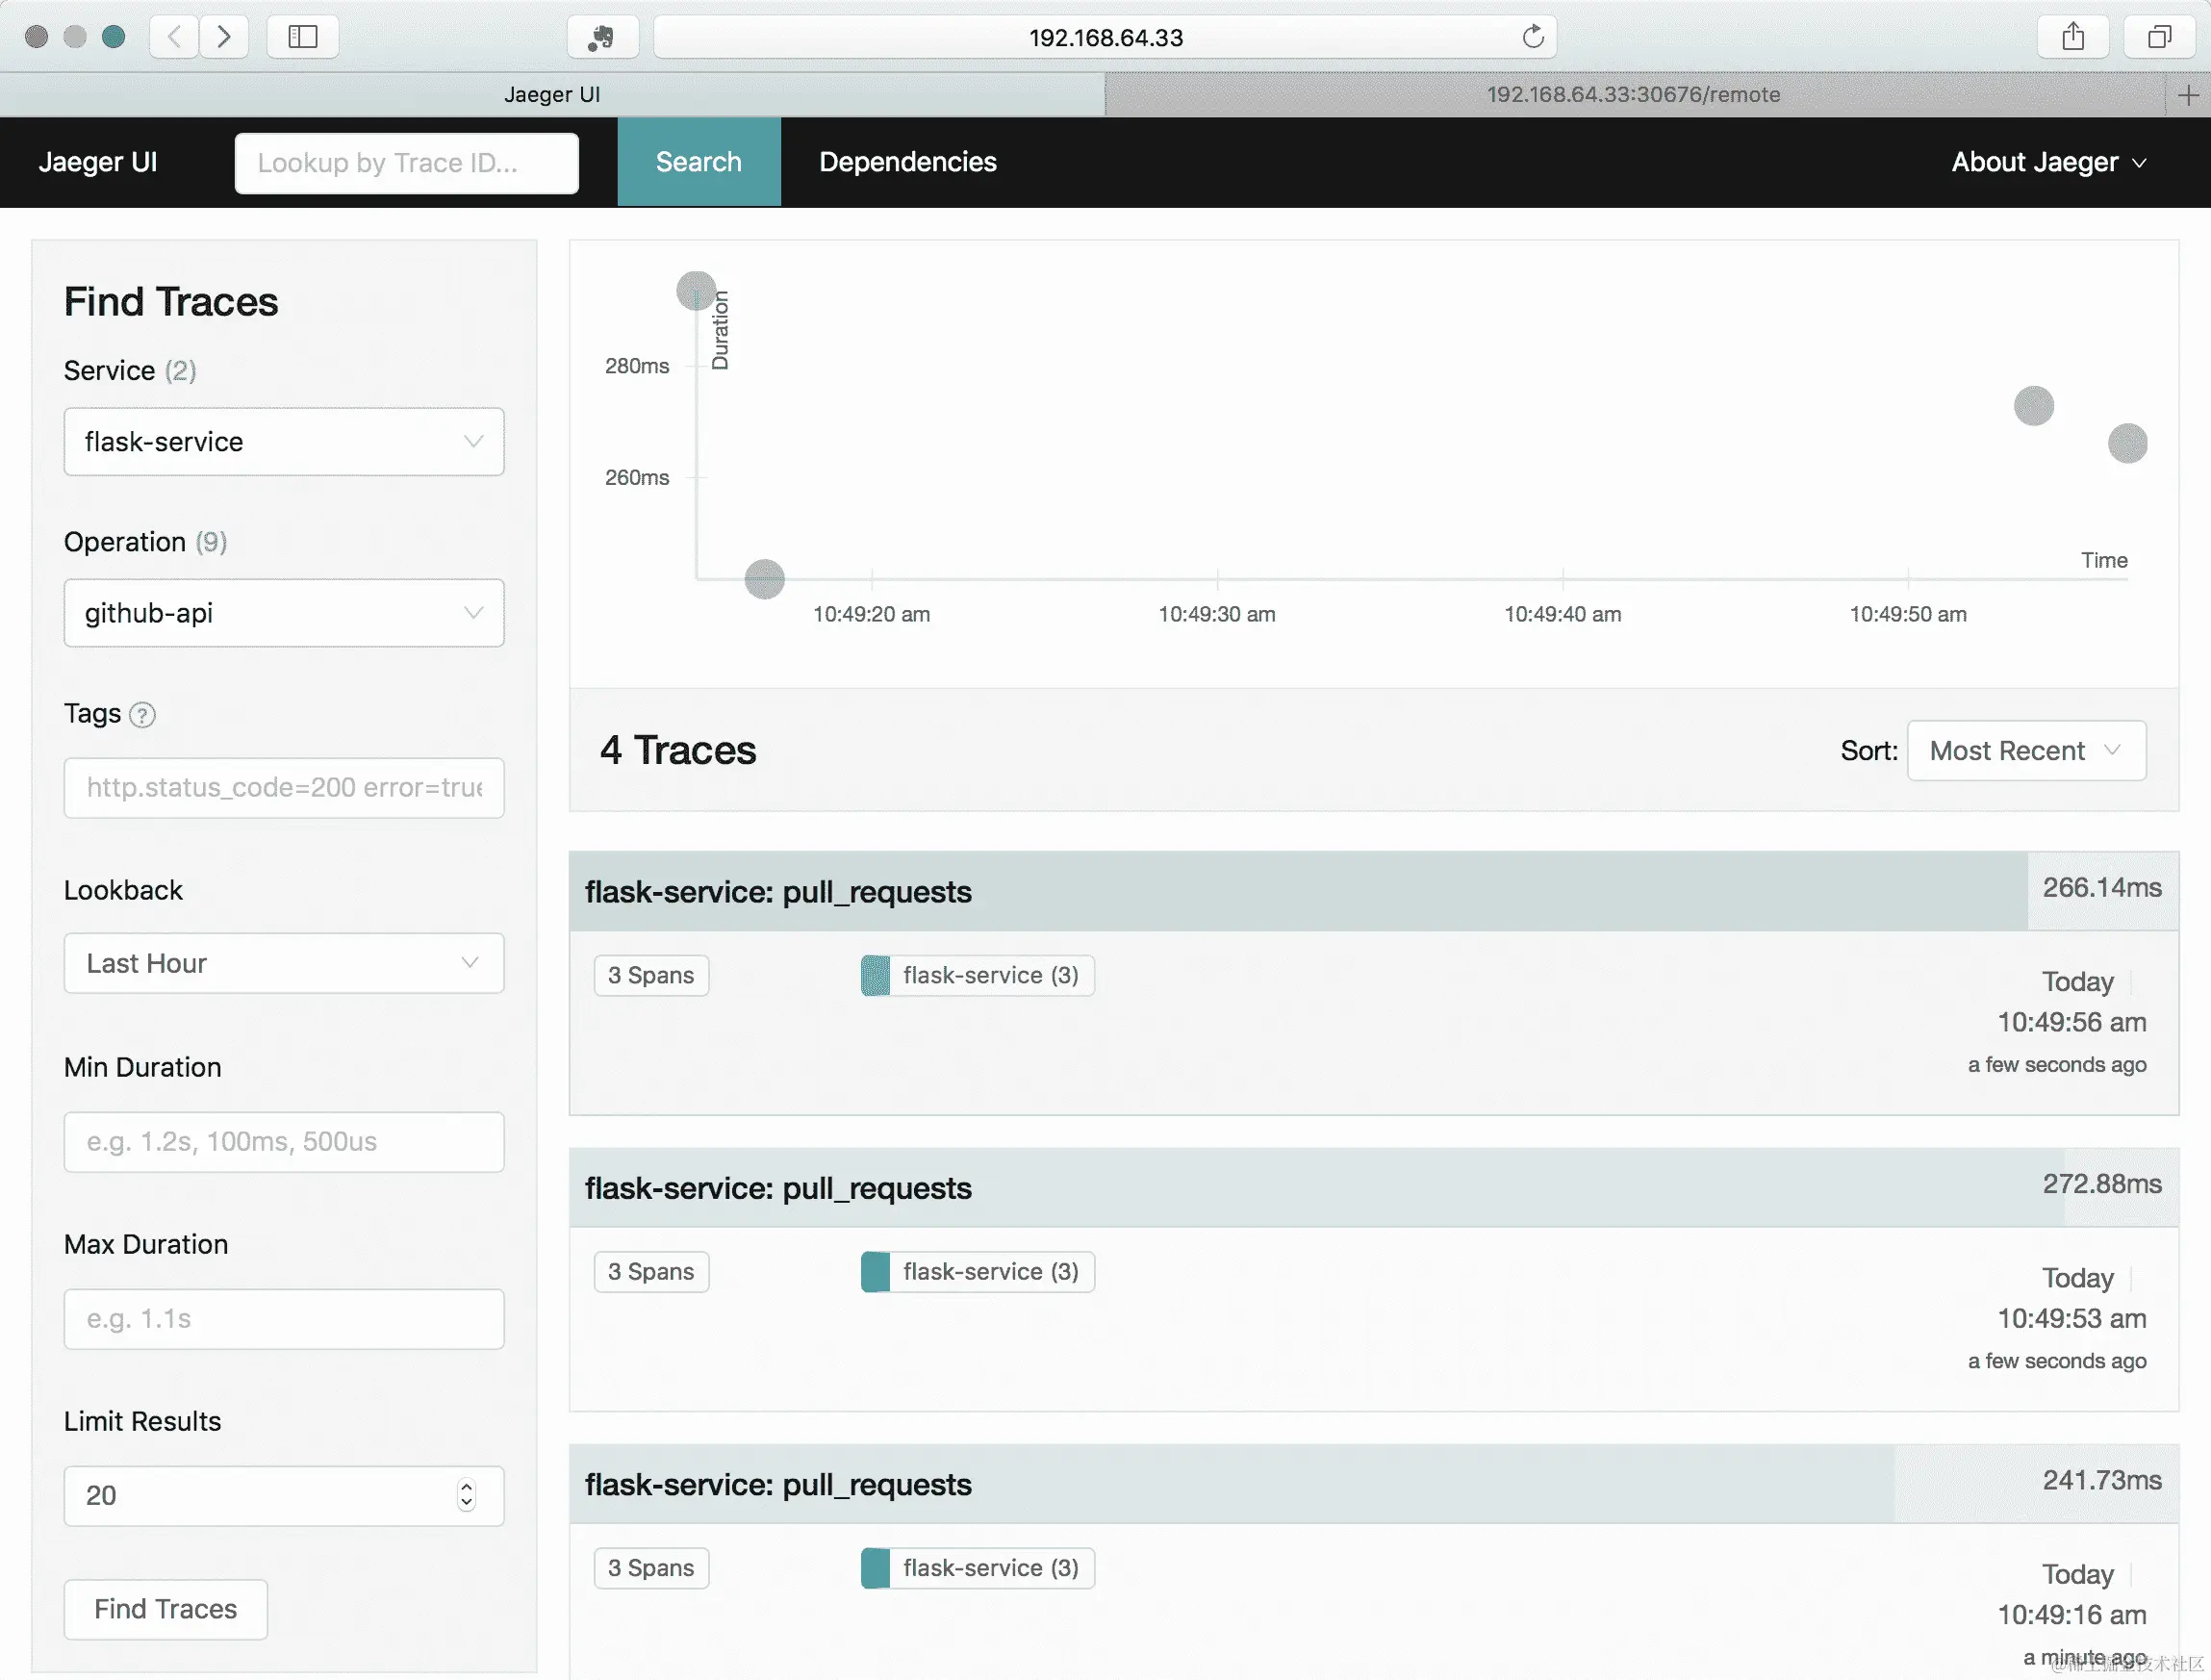The image size is (2211, 1680).
Task: Show all tabs overview icon
Action: (x=2159, y=37)
